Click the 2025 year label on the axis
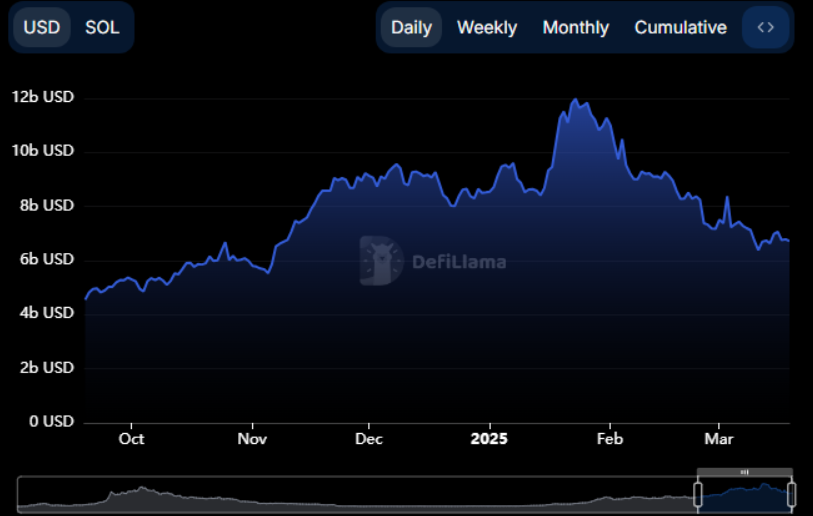The height and width of the screenshot is (516, 813). (x=489, y=439)
